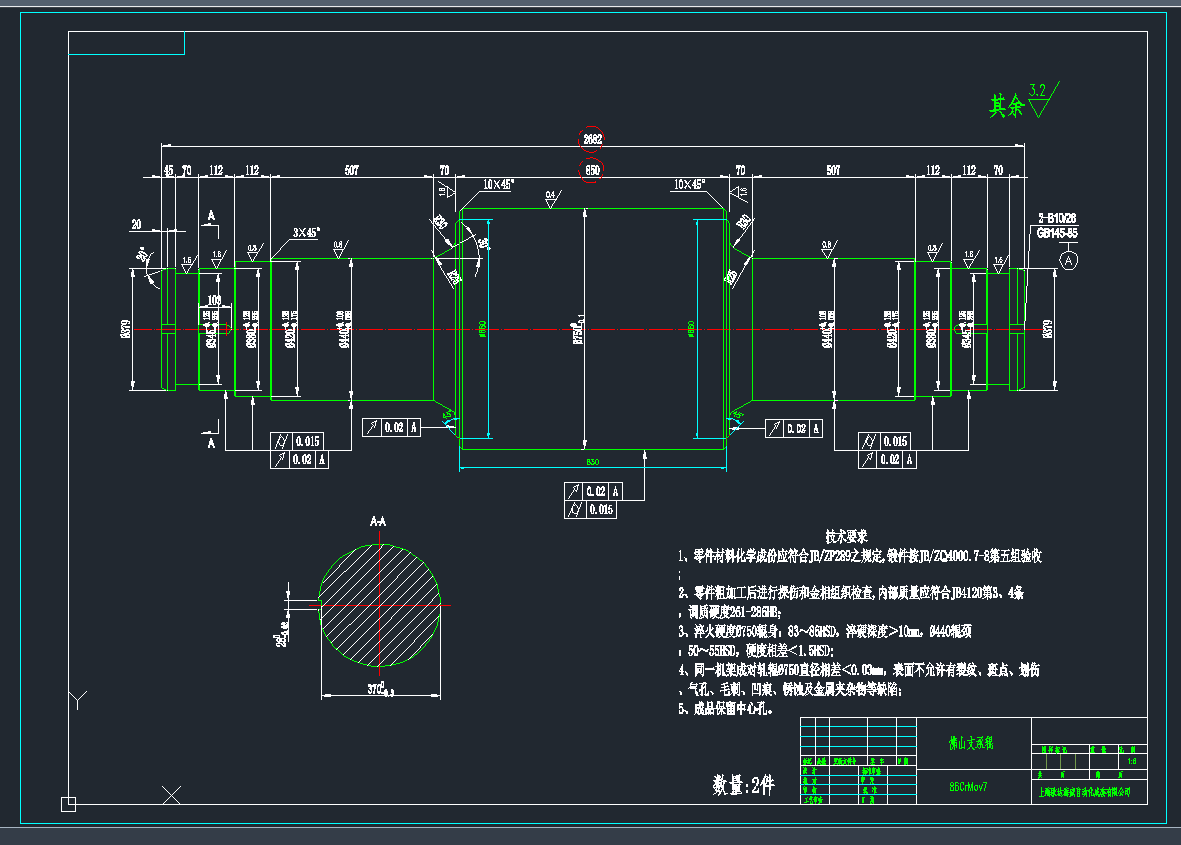
Task: Click the 其余 3.2 surface roughness symbol
Action: 1022,103
